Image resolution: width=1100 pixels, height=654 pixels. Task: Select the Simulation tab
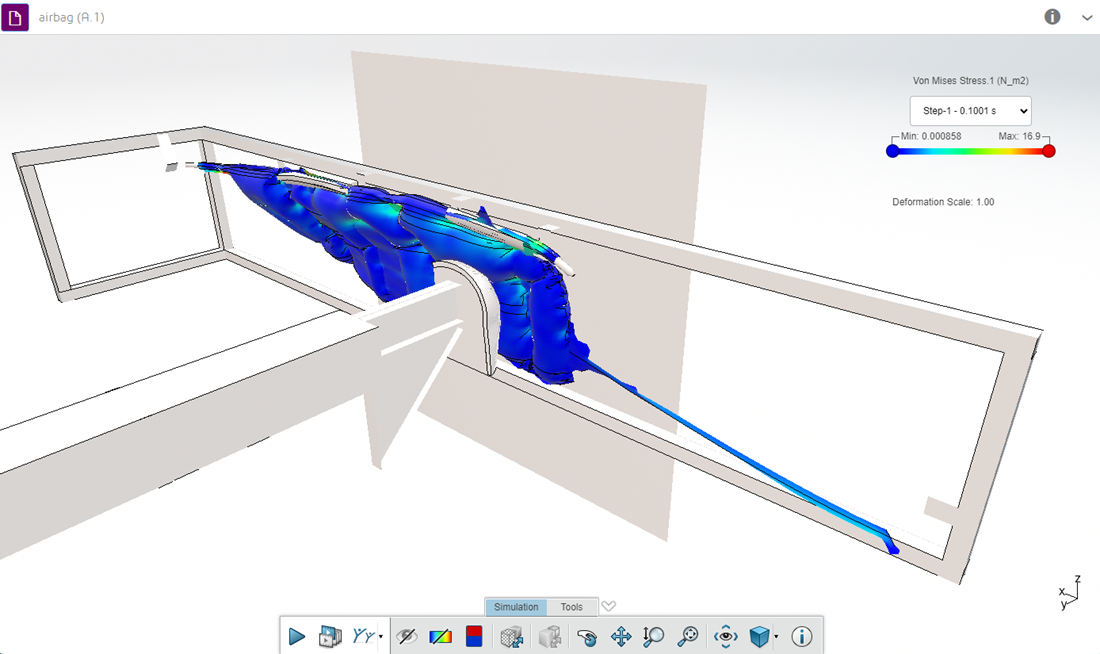point(516,606)
